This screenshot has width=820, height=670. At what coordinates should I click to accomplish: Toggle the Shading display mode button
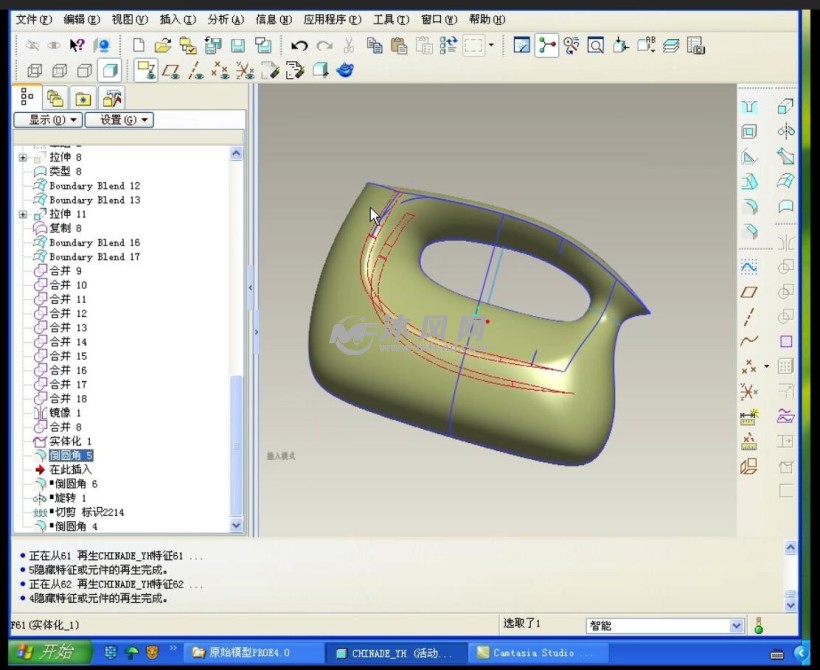coord(110,70)
